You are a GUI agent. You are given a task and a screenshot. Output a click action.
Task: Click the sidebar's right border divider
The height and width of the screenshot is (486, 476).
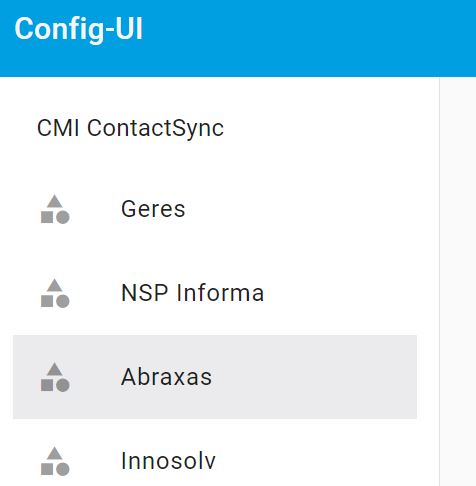[x=439, y=281]
